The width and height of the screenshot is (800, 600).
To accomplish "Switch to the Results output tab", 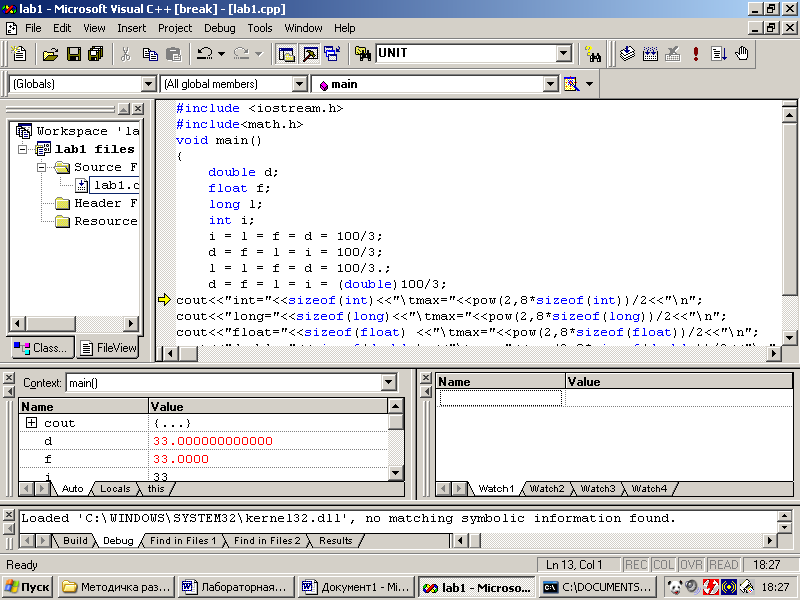I will (335, 541).
